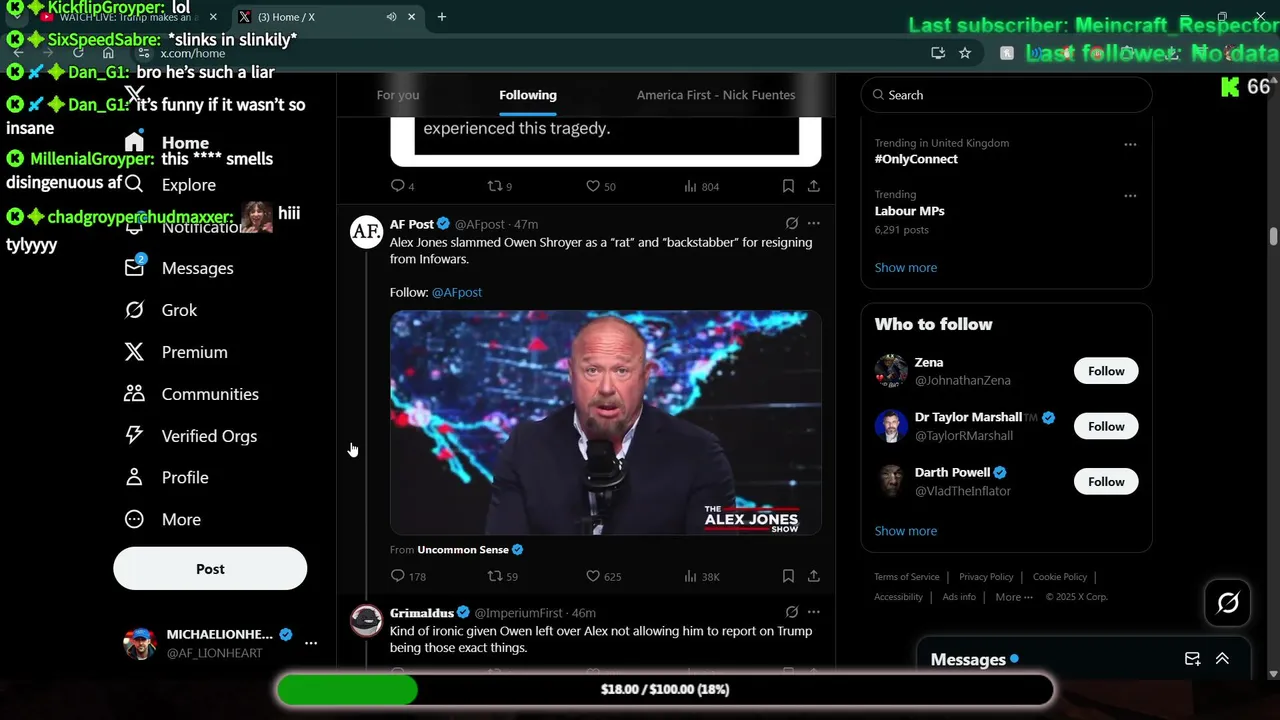Image resolution: width=1280 pixels, height=720 pixels.
Task: Share the top tweet with 804 views
Action: tap(814, 186)
